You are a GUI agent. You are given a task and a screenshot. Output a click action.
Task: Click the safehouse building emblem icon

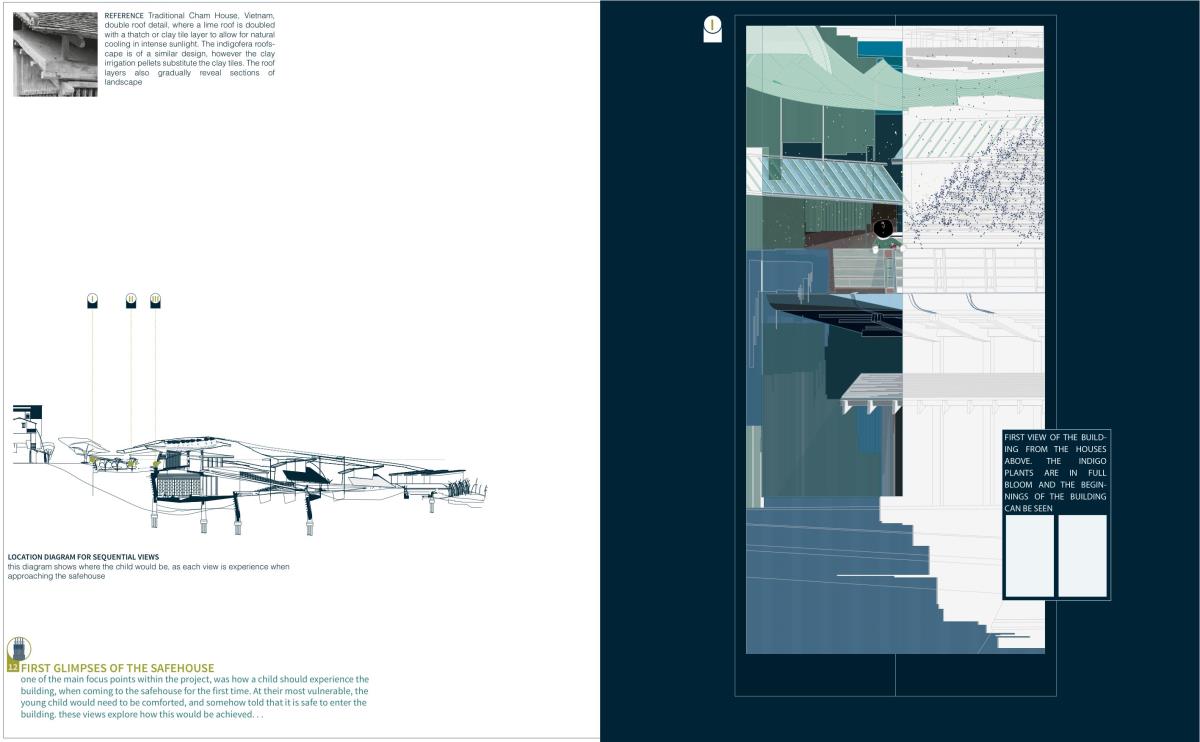click(19, 648)
